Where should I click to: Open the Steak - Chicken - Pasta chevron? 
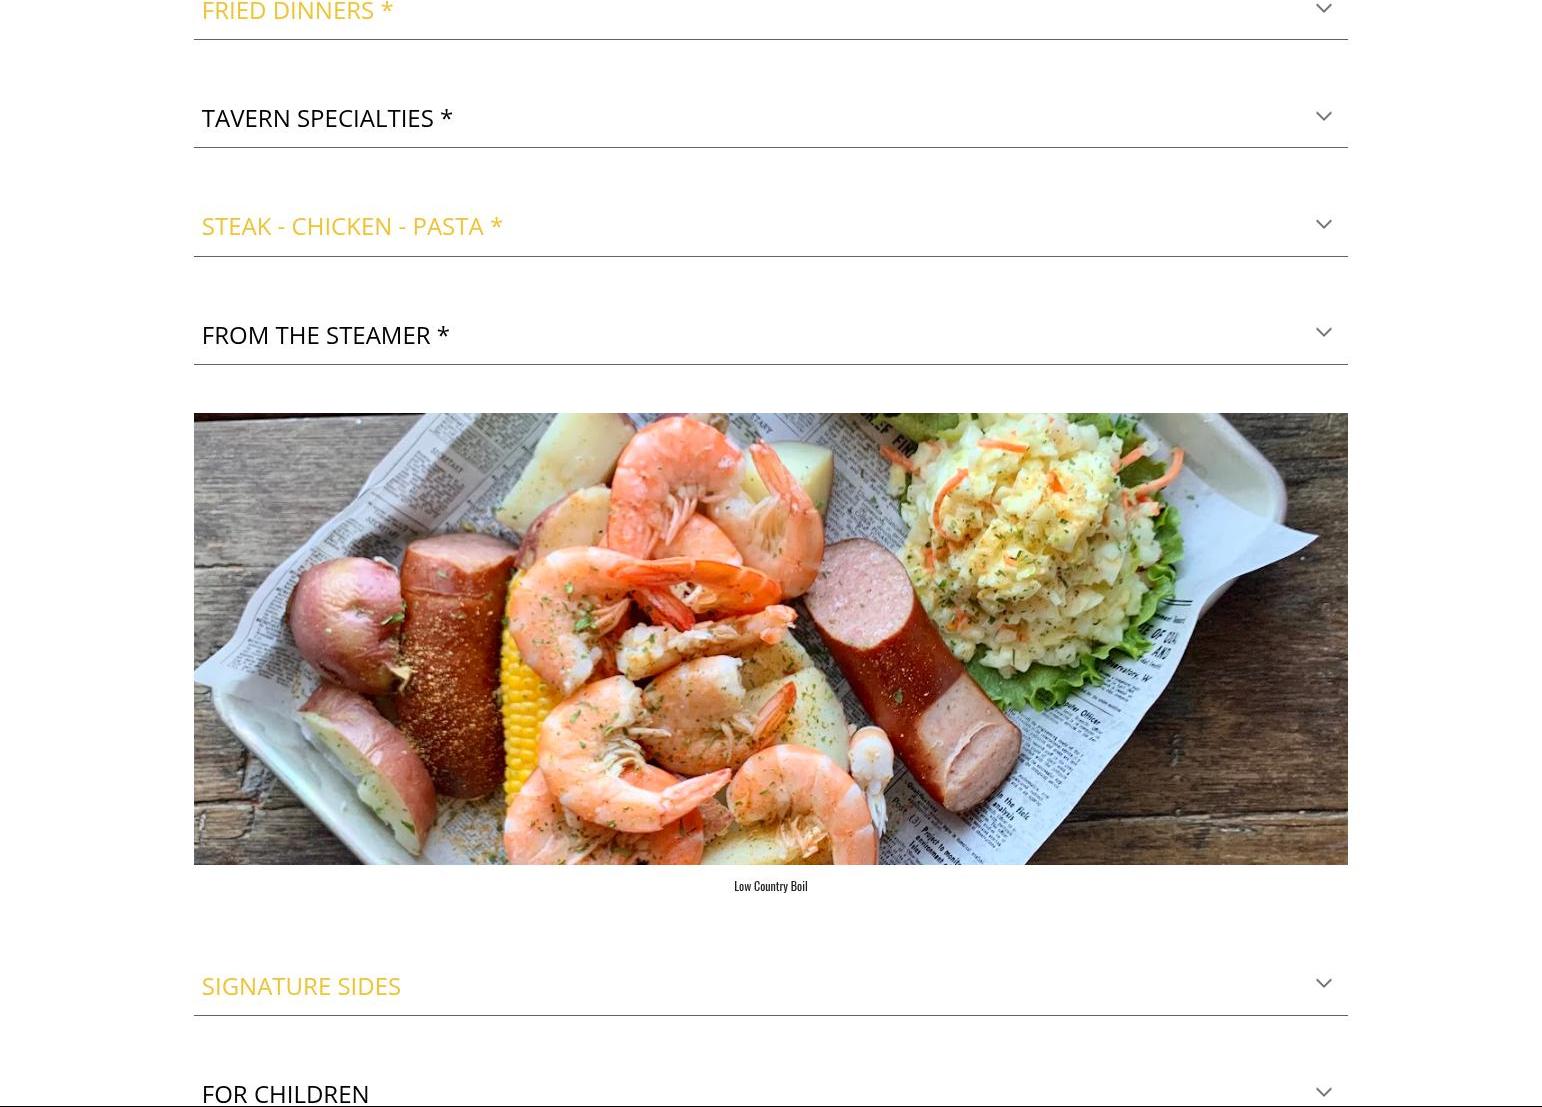point(1323,225)
